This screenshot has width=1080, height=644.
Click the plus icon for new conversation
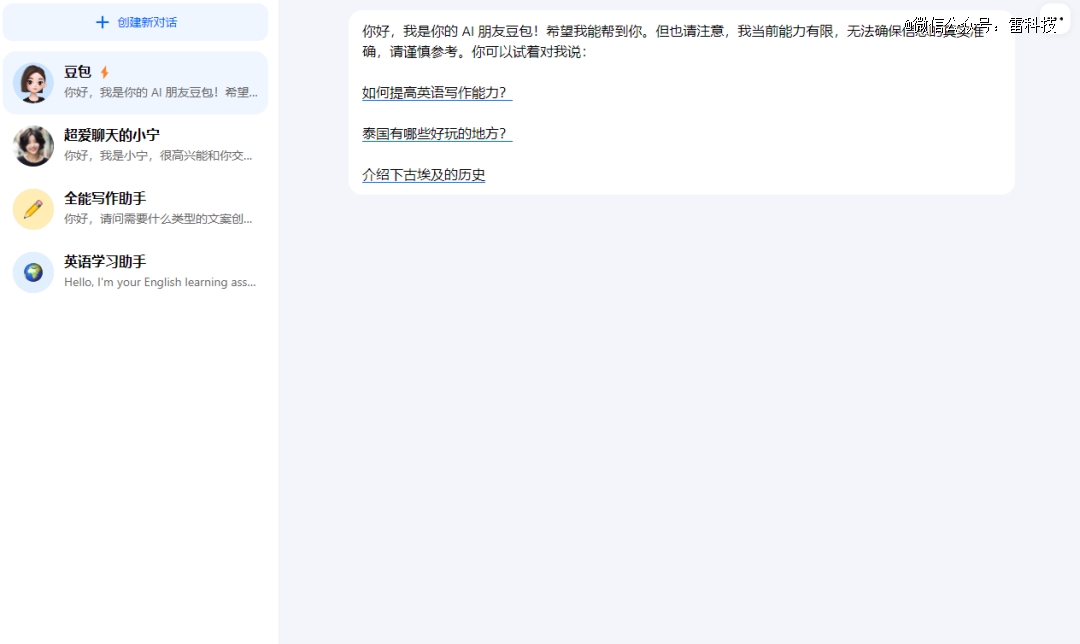[x=102, y=22]
